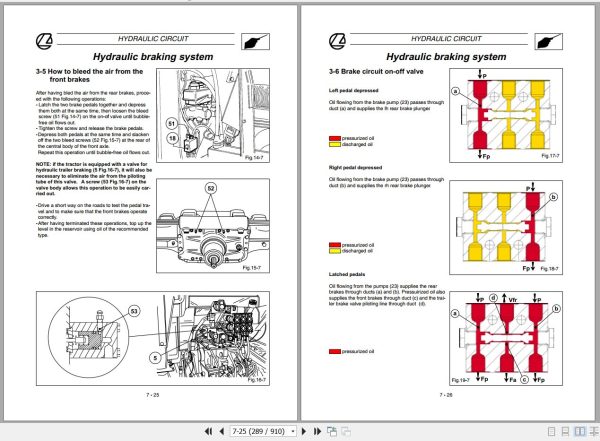
Task: Click red 'pressurized oil' legend swatch under Left pedal
Action: coord(334,138)
